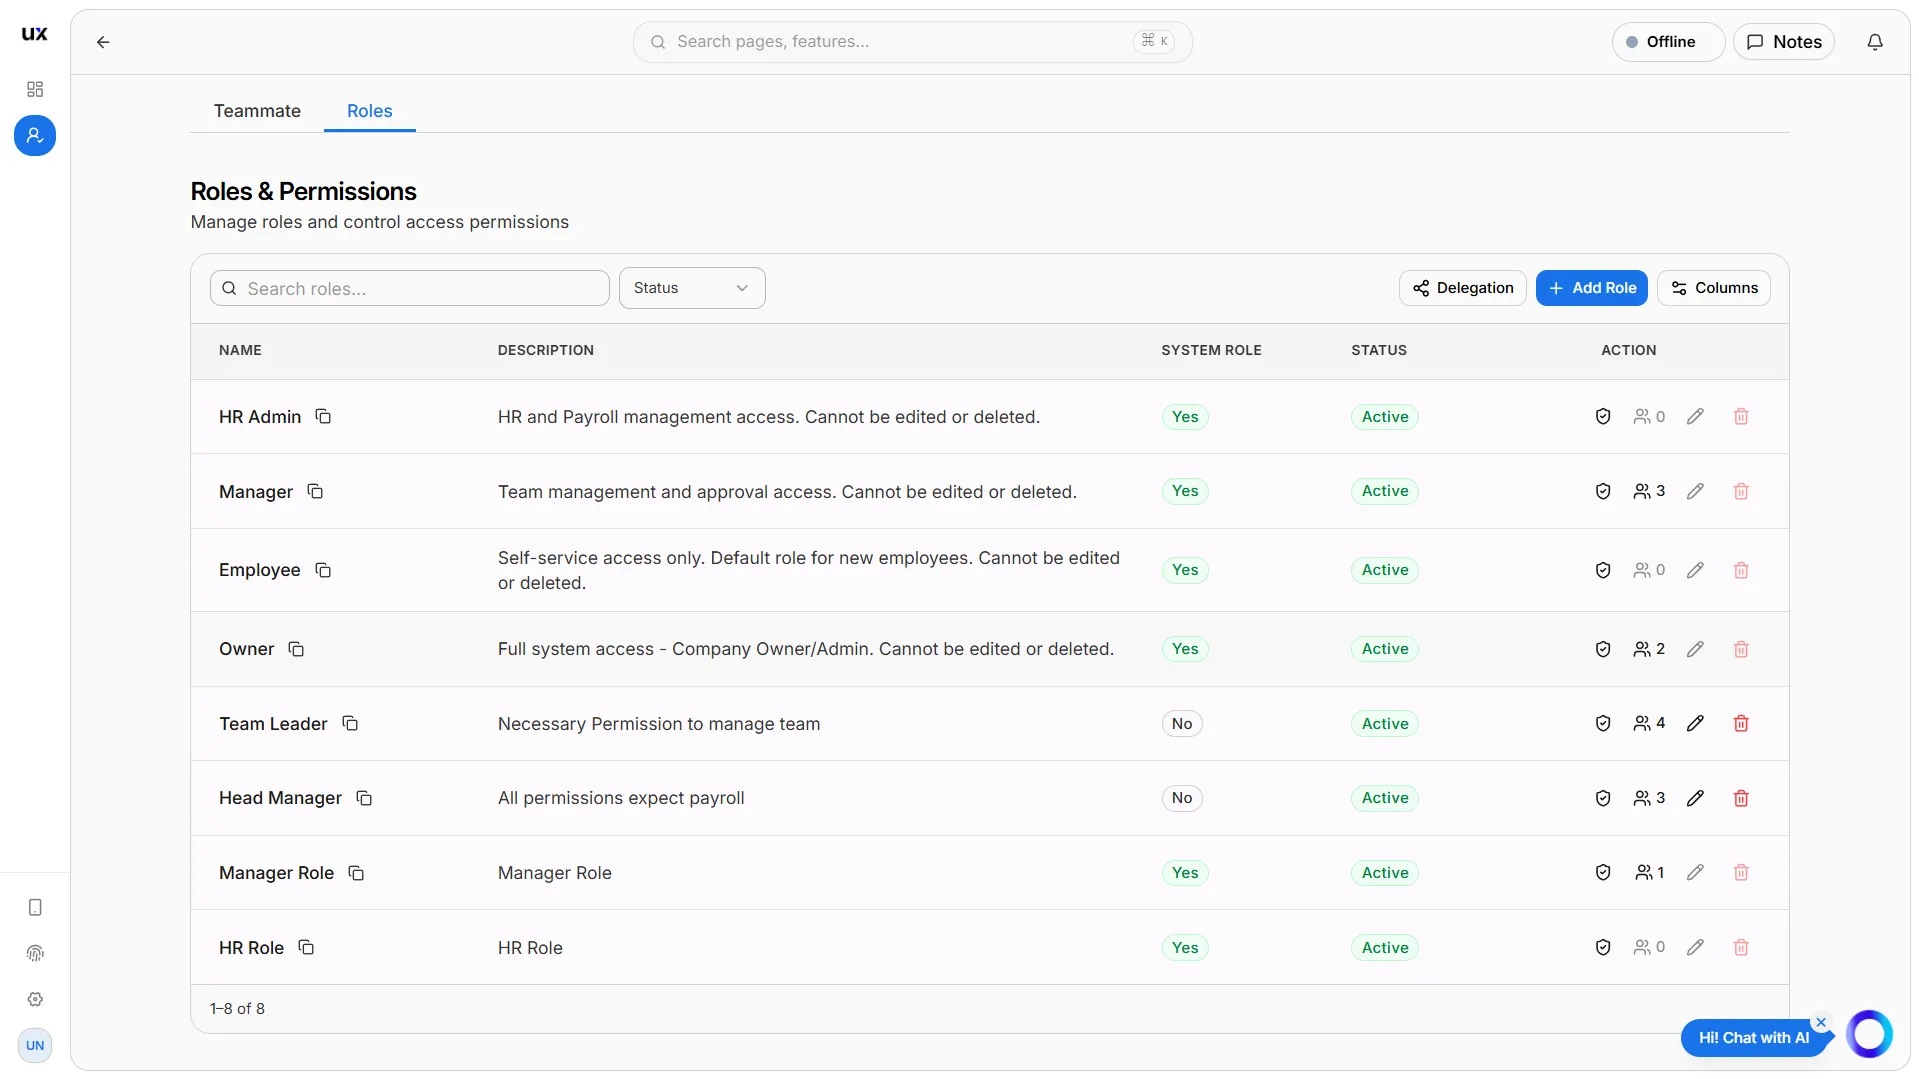
Task: Open the notifications bell
Action: 1875,42
